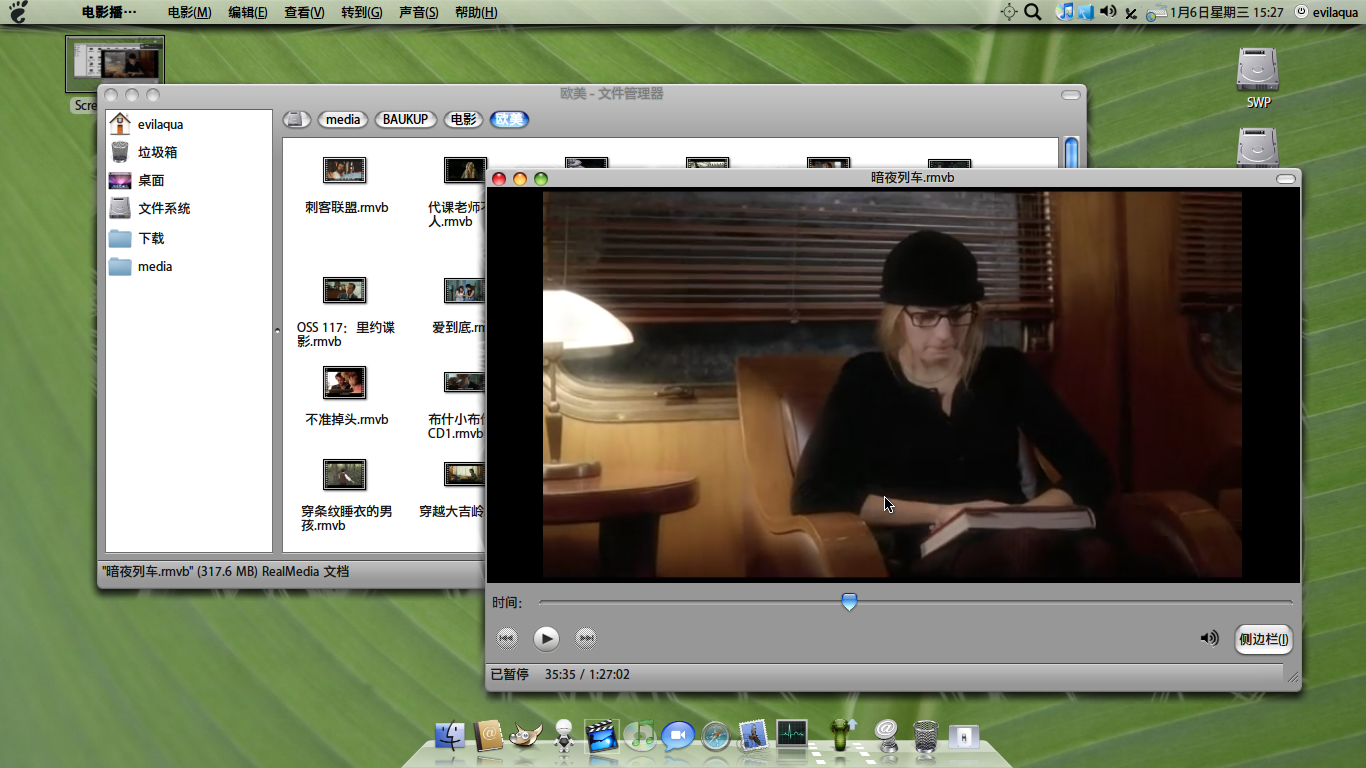Open the 查看(V) menu
Image resolution: width=1366 pixels, height=768 pixels.
click(x=304, y=12)
